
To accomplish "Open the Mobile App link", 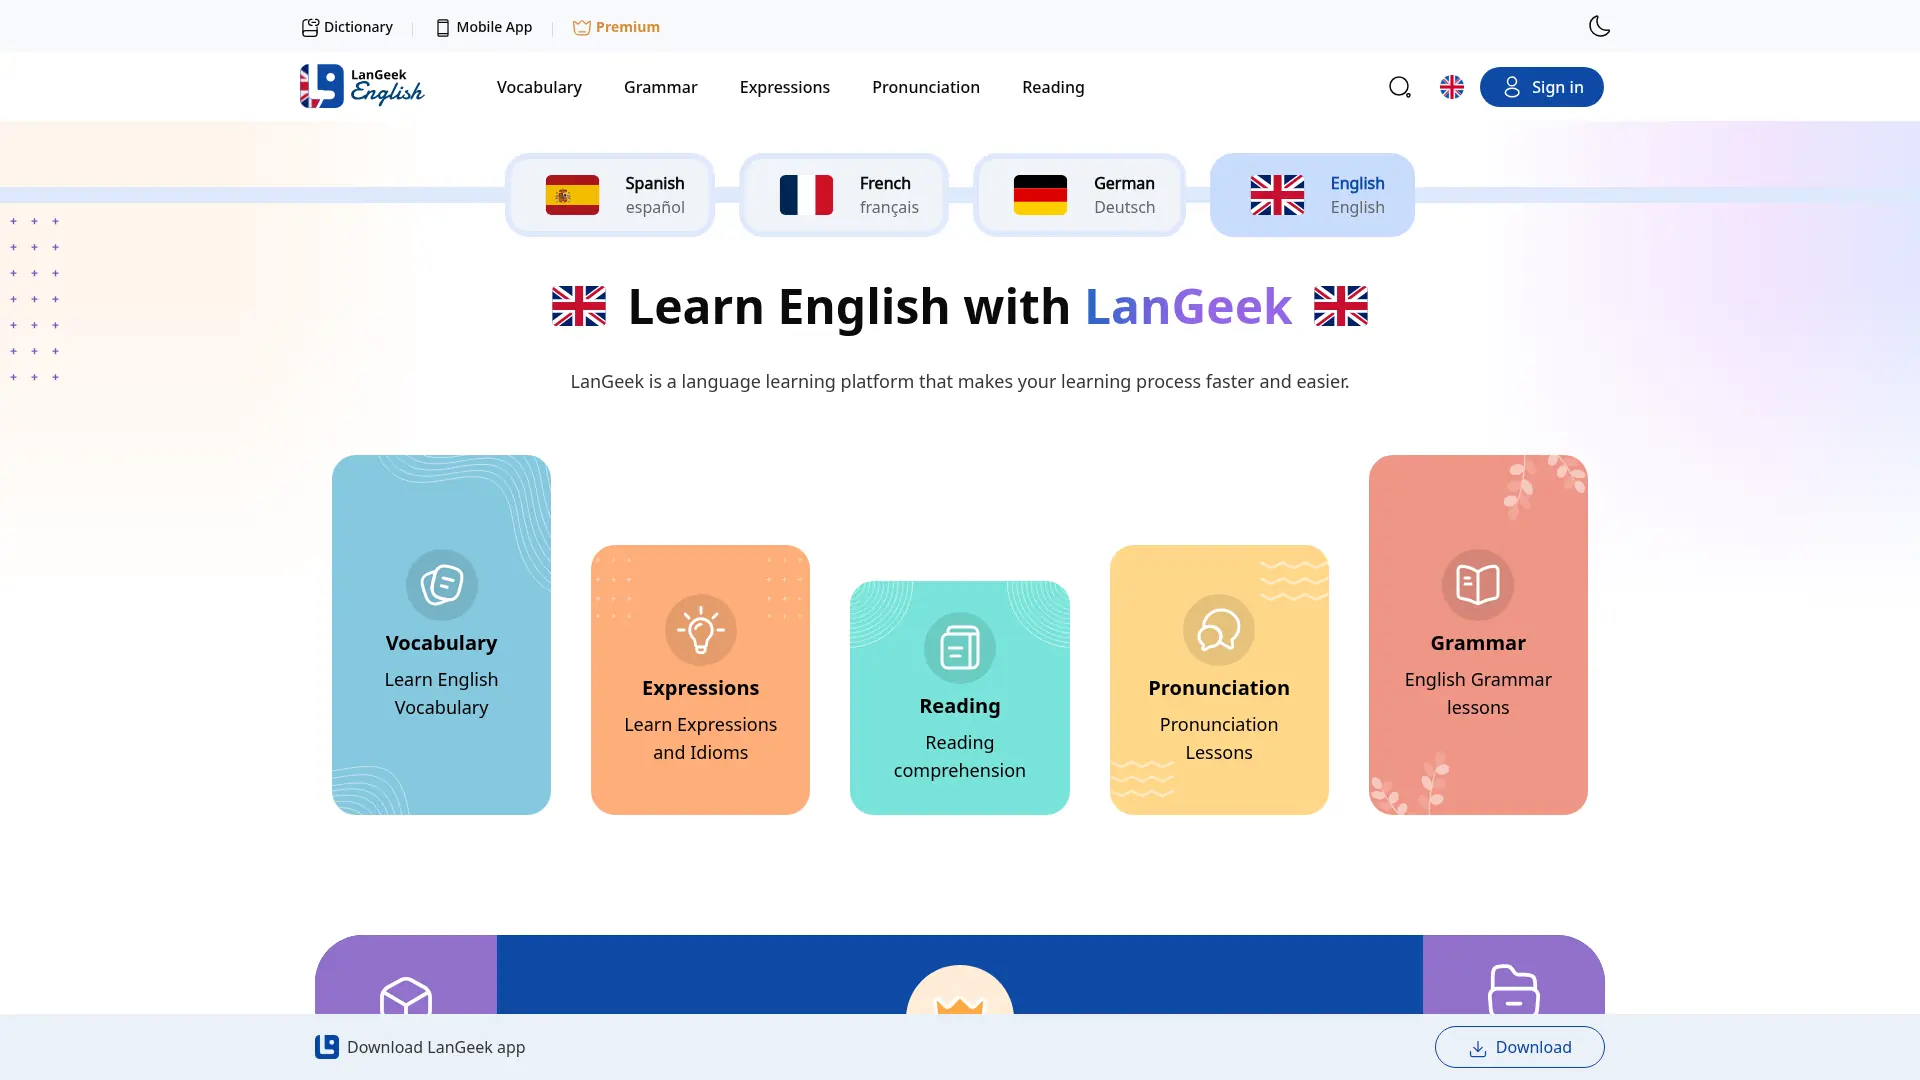I will pyautogui.click(x=484, y=27).
